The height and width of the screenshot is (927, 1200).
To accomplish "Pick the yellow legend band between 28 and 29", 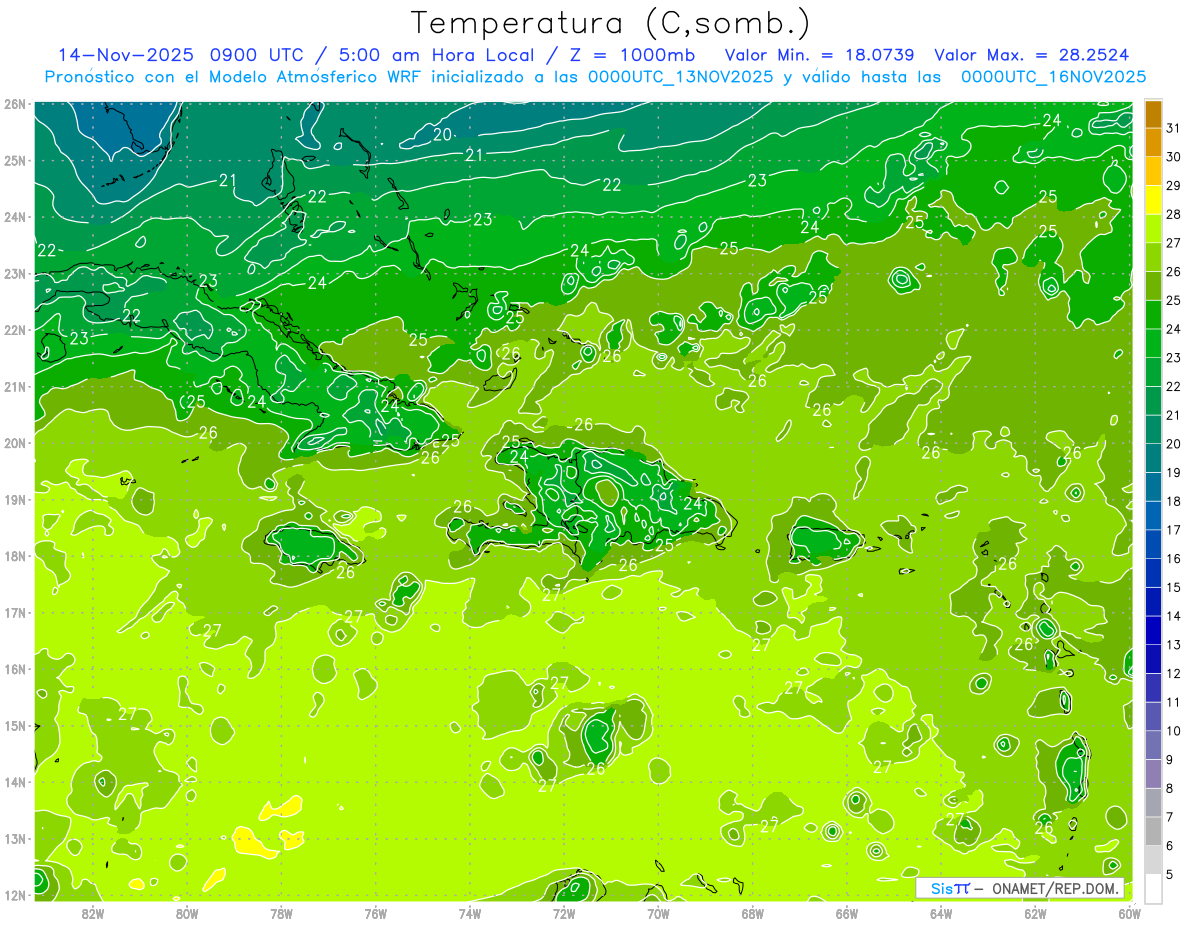I will [1153, 201].
